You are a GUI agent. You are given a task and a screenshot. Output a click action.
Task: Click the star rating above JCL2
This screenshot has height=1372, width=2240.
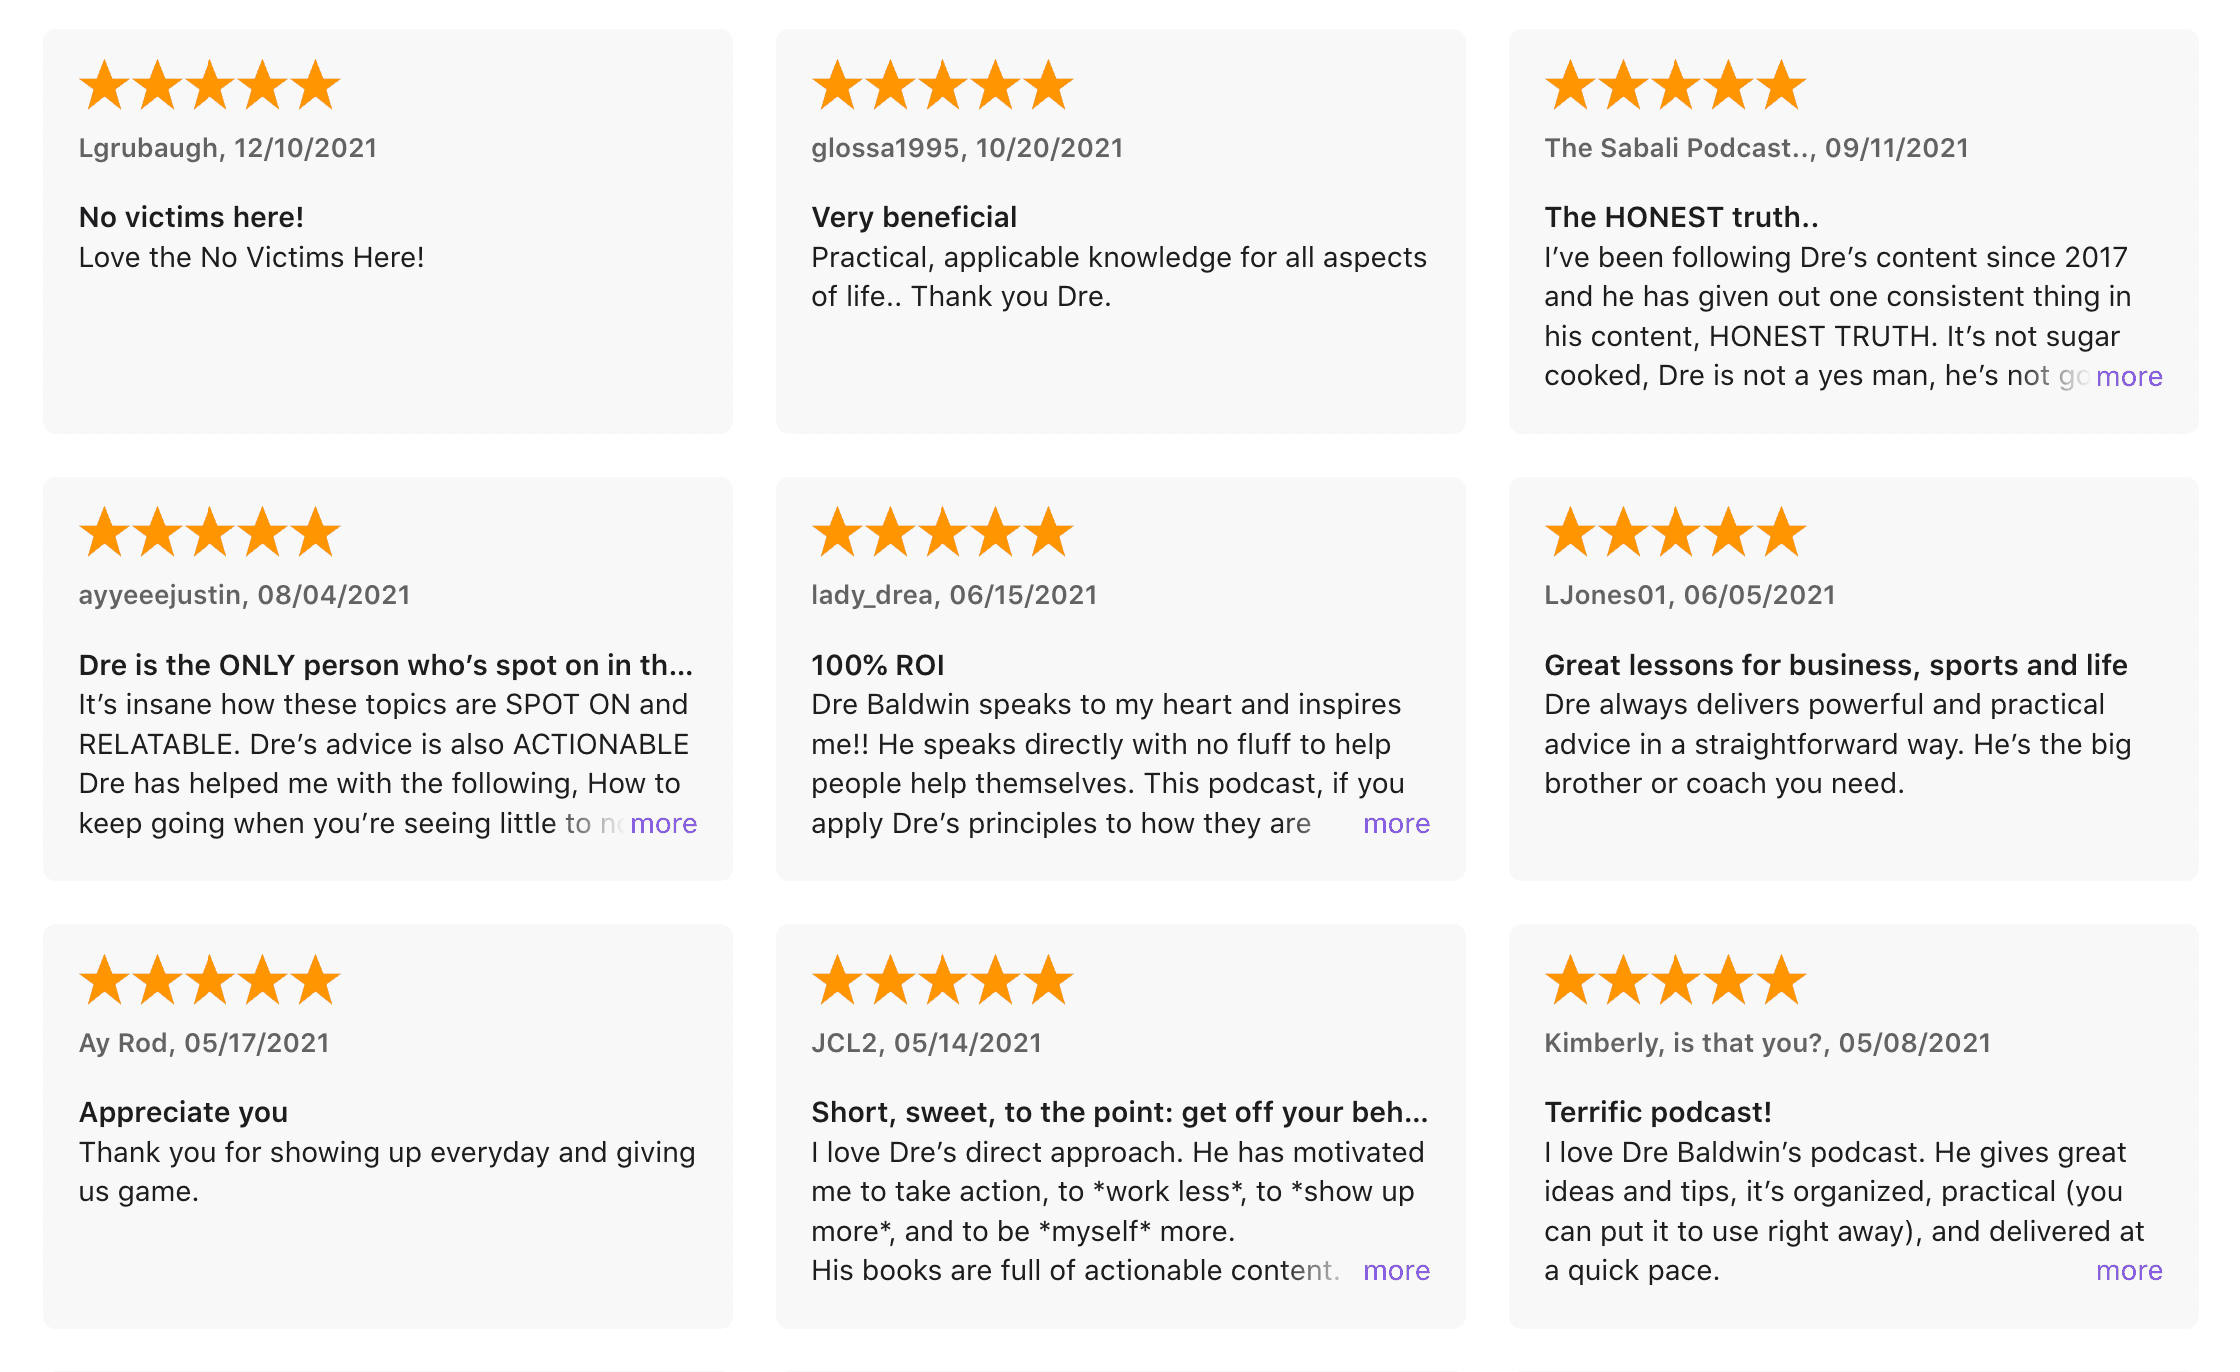click(x=942, y=980)
